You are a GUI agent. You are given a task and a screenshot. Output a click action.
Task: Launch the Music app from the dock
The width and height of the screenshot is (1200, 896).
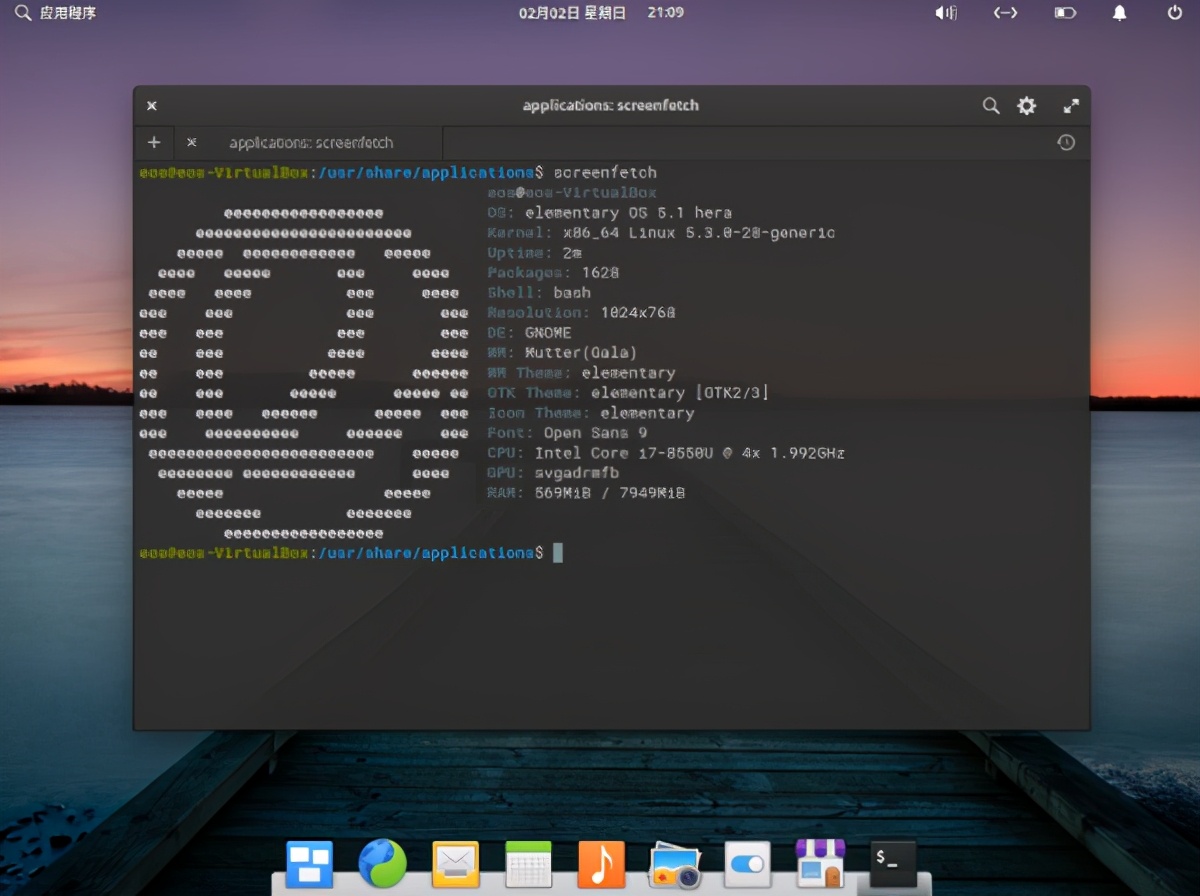(x=601, y=861)
